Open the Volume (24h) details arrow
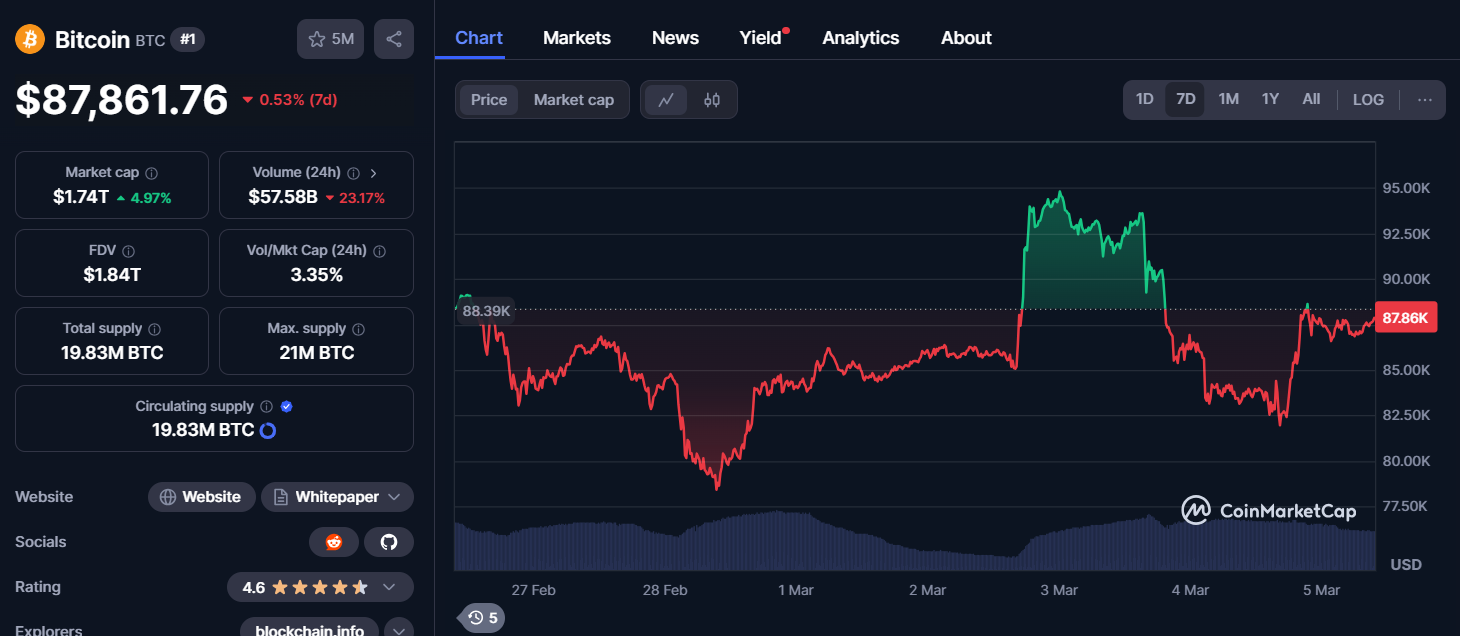This screenshot has height=636, width=1460. pos(374,173)
